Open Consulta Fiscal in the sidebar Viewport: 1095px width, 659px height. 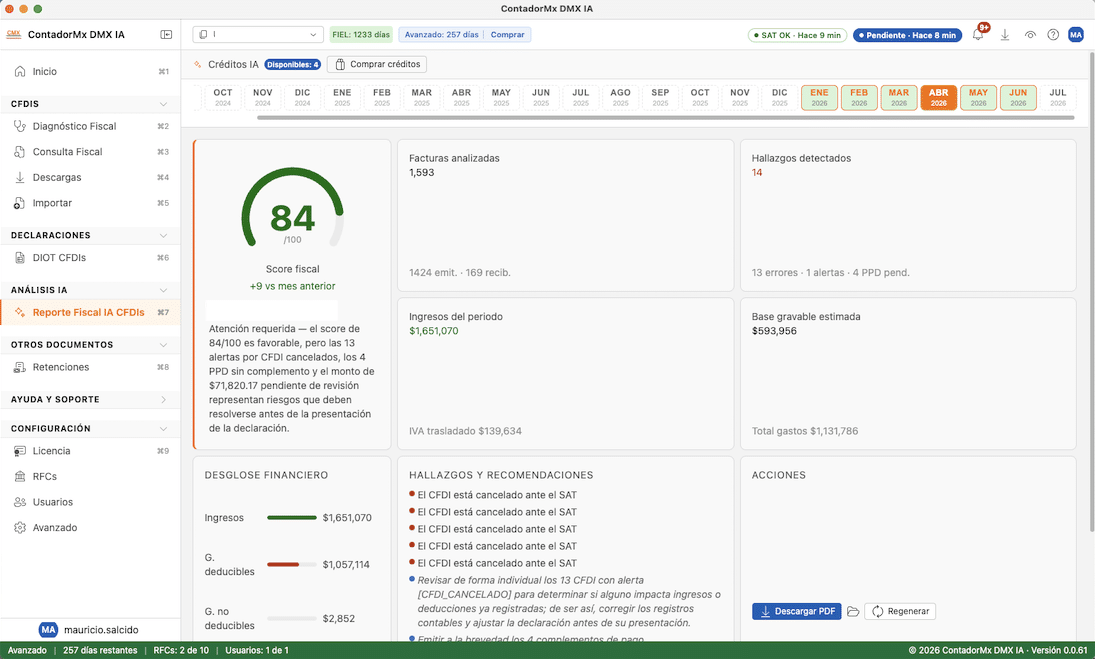point(90,151)
